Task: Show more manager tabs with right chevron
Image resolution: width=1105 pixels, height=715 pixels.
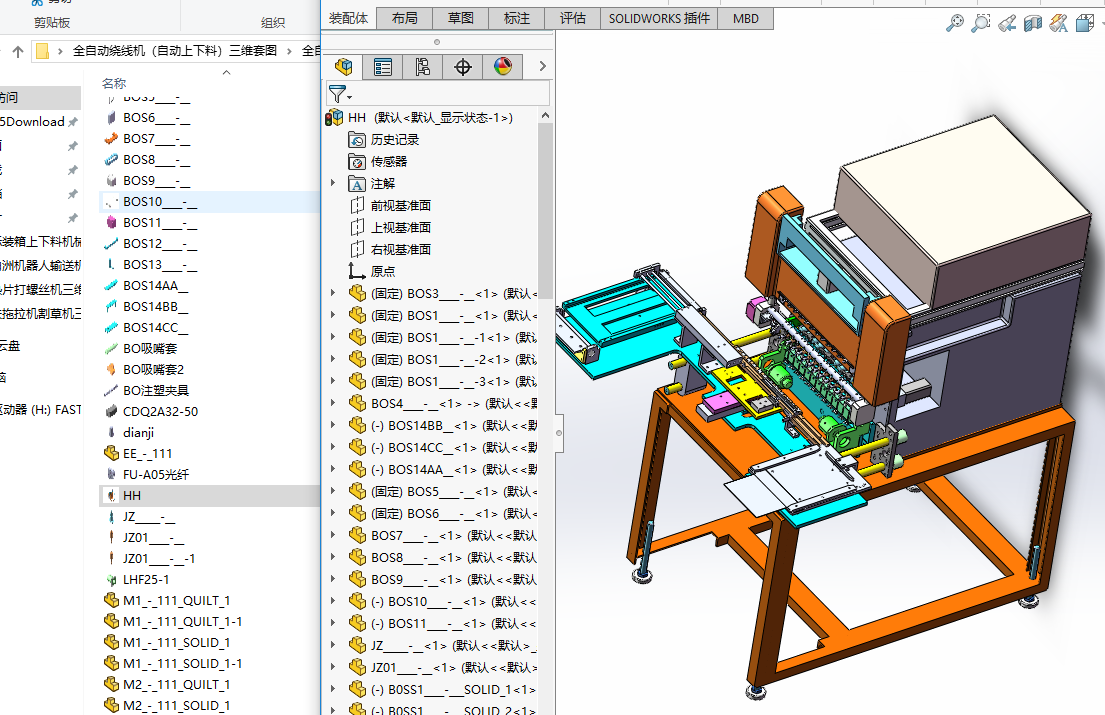Action: (x=542, y=67)
